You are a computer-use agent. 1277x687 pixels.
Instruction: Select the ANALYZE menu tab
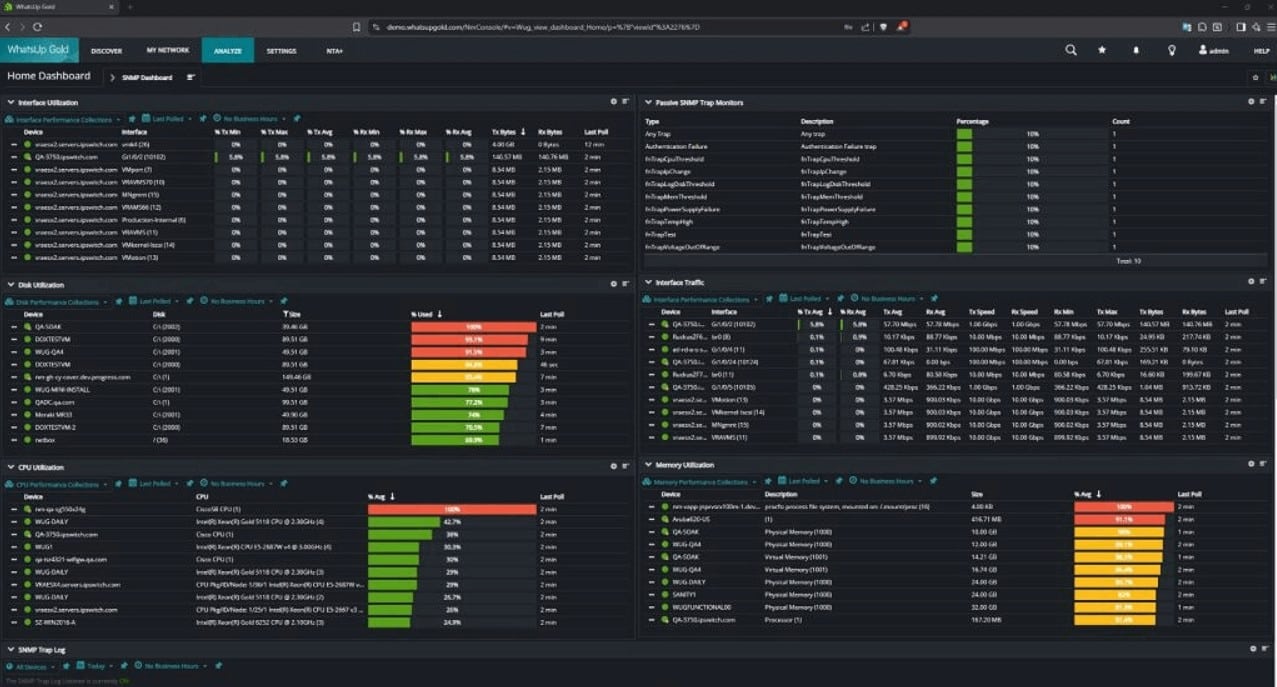click(227, 50)
